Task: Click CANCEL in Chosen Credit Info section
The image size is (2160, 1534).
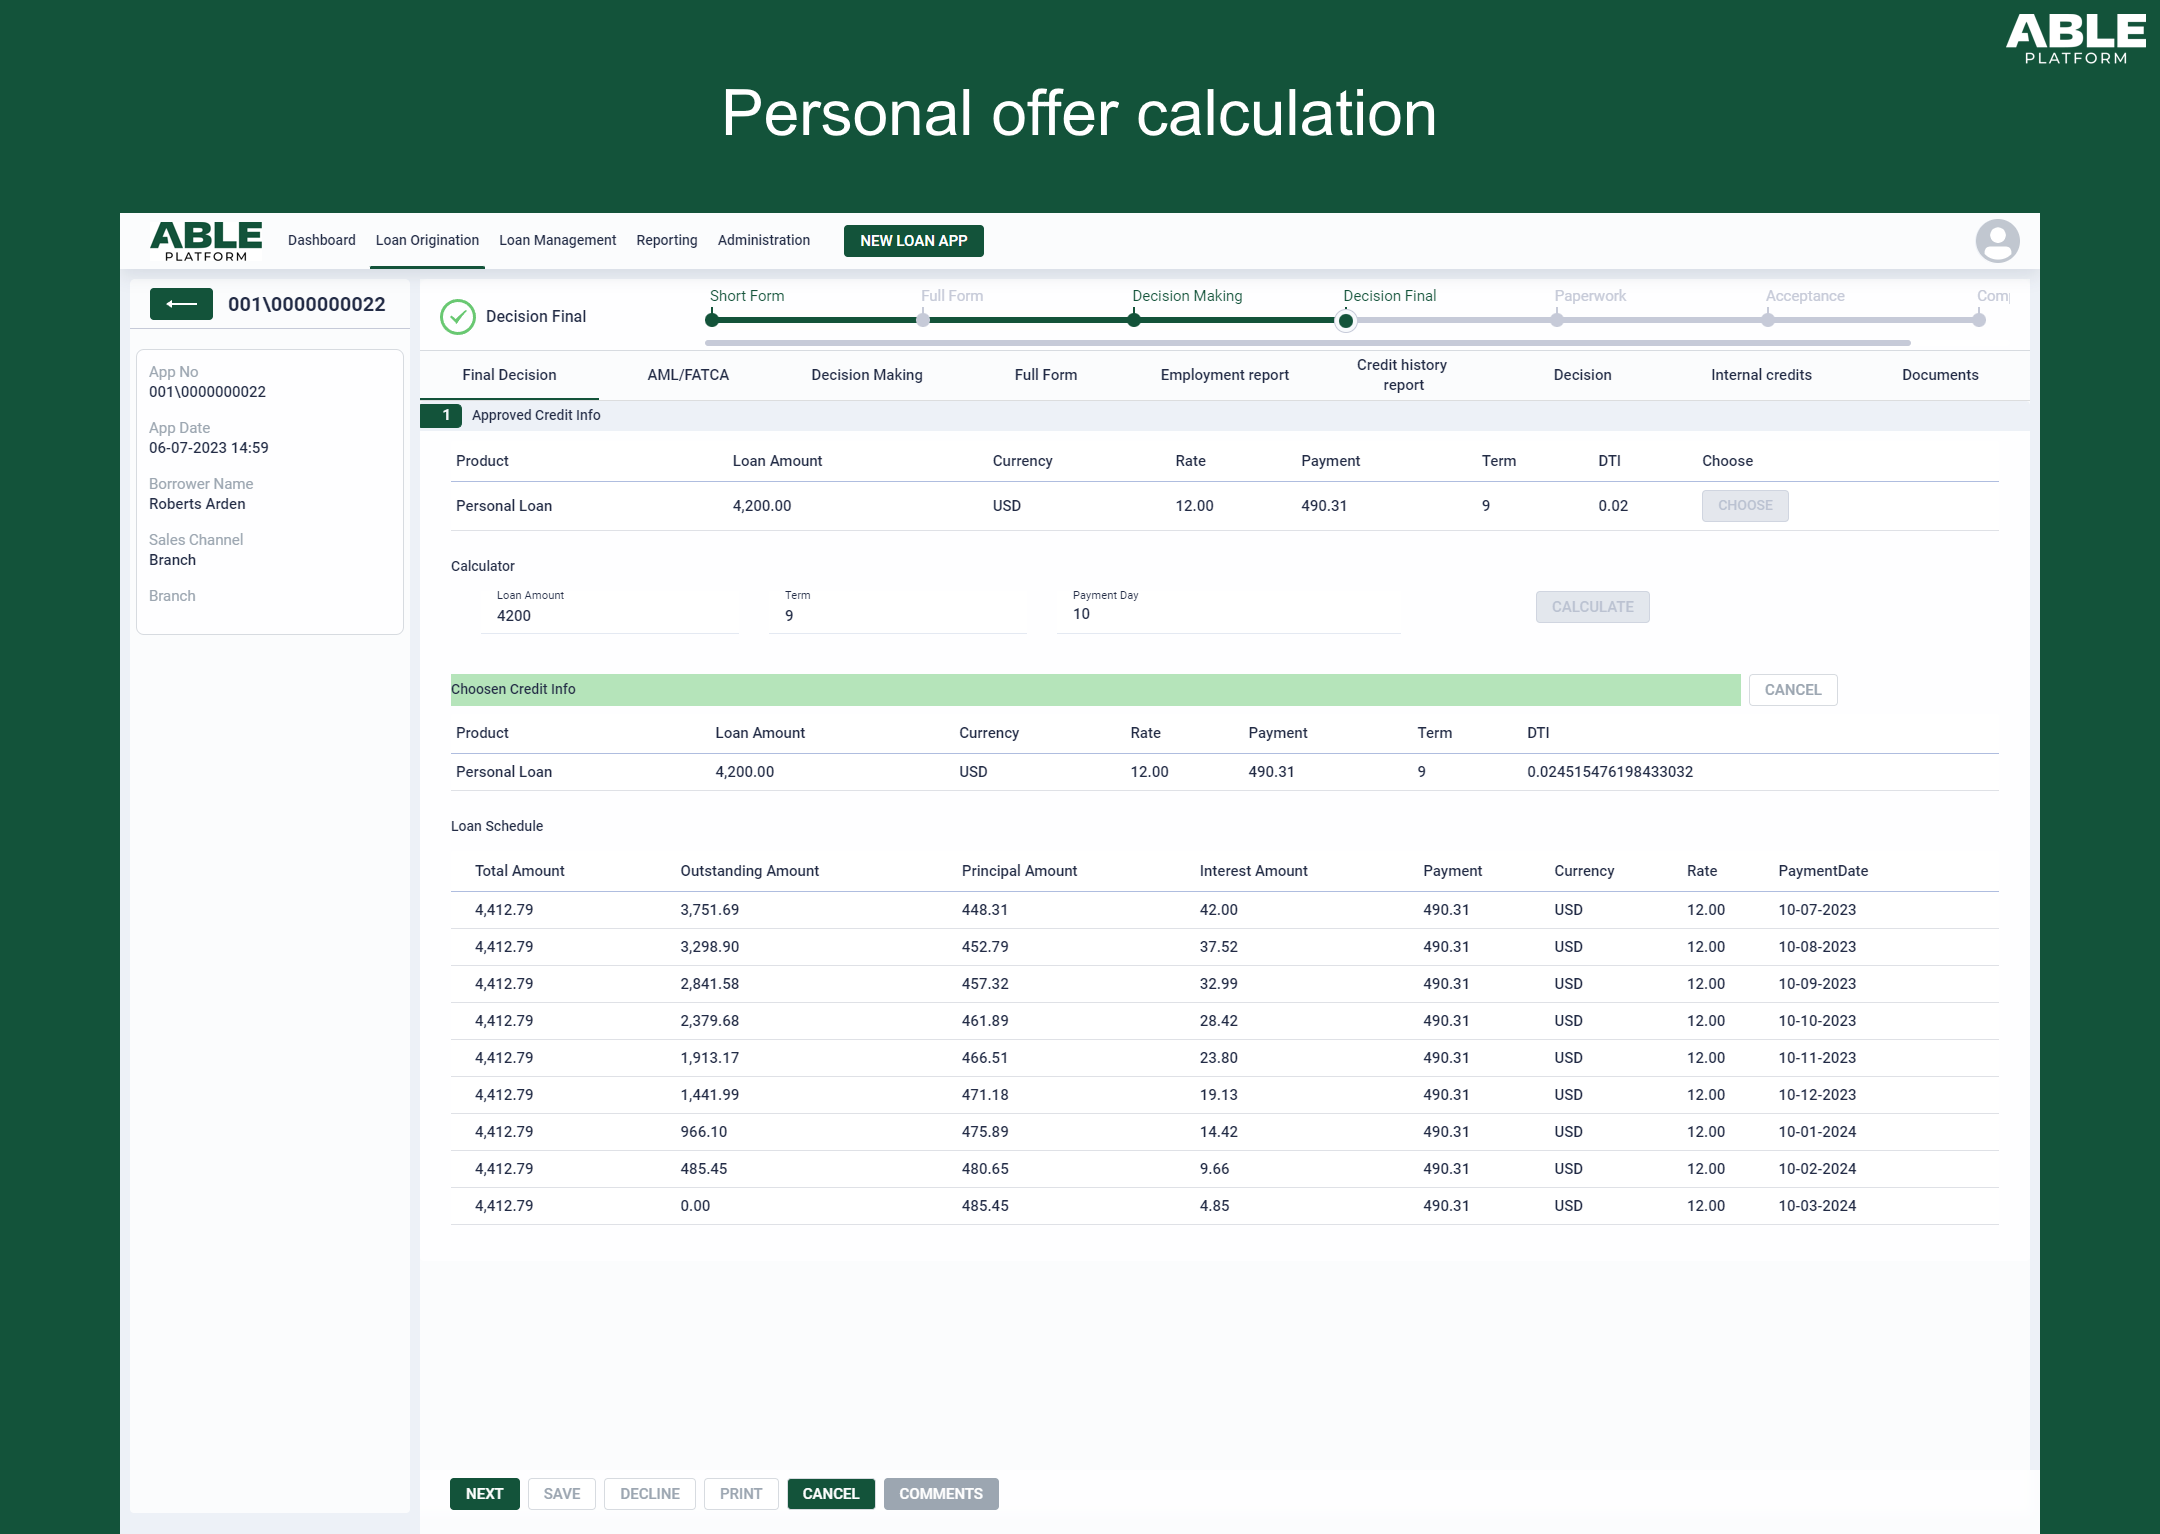Action: tap(1791, 689)
